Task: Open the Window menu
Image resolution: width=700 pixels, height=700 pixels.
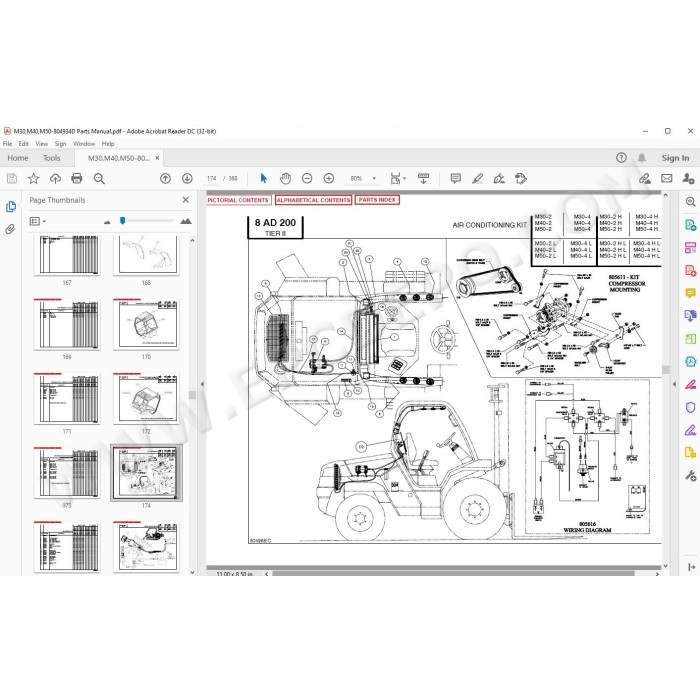Action: pyautogui.click(x=84, y=144)
